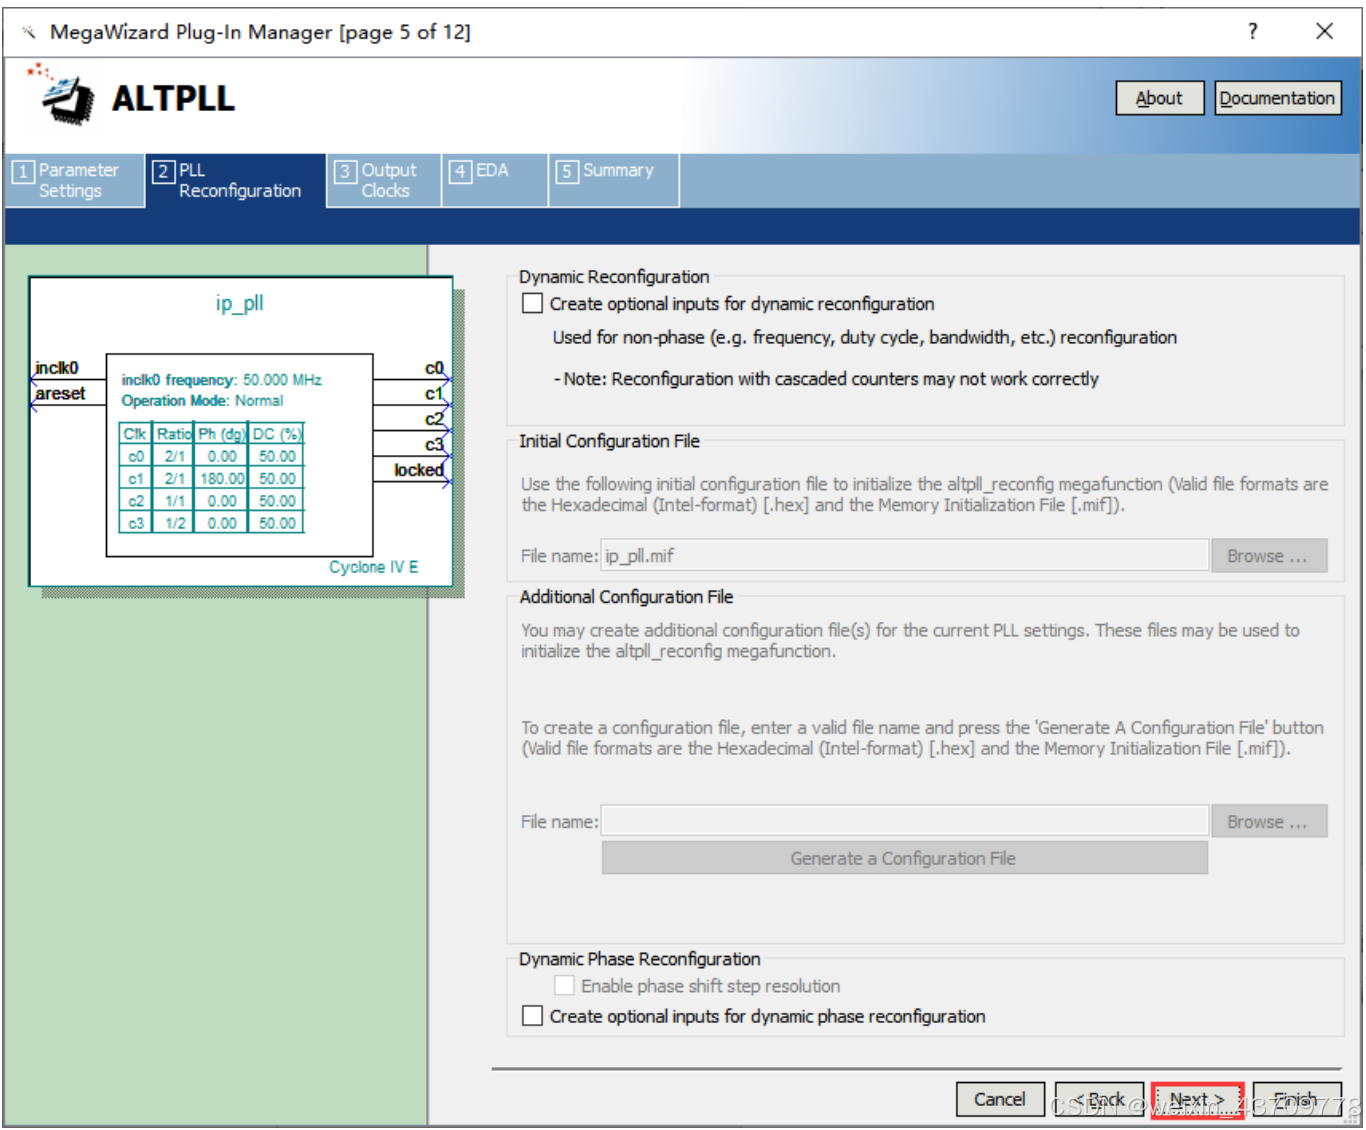Open the EDA tab

tap(495, 180)
